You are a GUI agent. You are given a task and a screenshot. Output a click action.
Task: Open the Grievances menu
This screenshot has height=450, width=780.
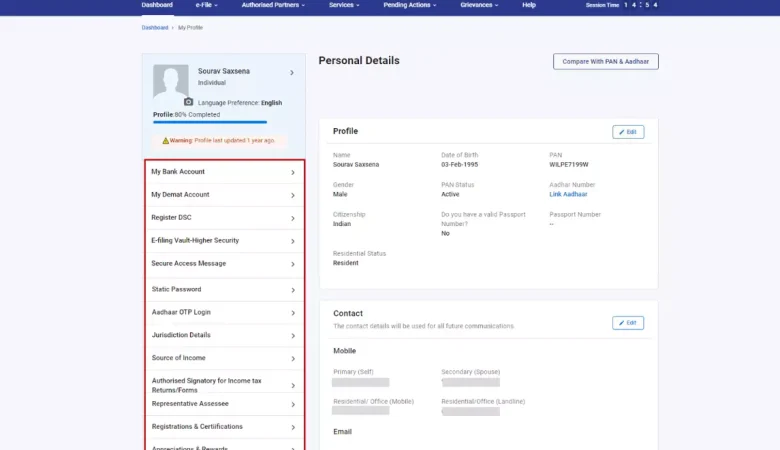[x=479, y=5]
